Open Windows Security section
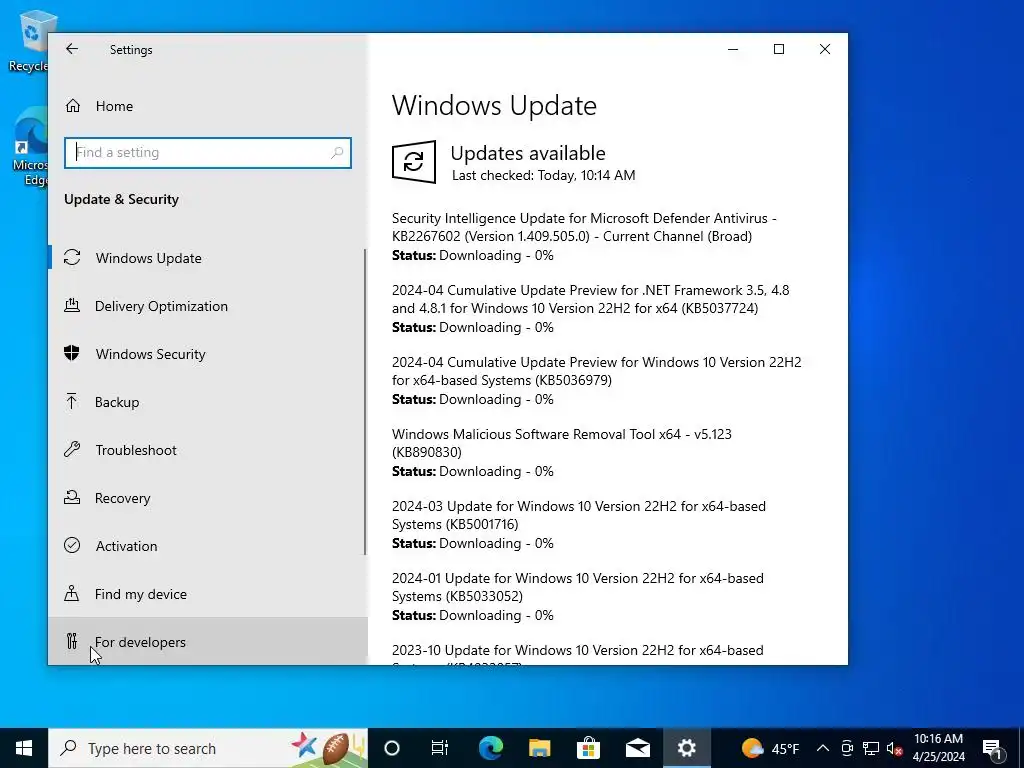 pyautogui.click(x=208, y=354)
